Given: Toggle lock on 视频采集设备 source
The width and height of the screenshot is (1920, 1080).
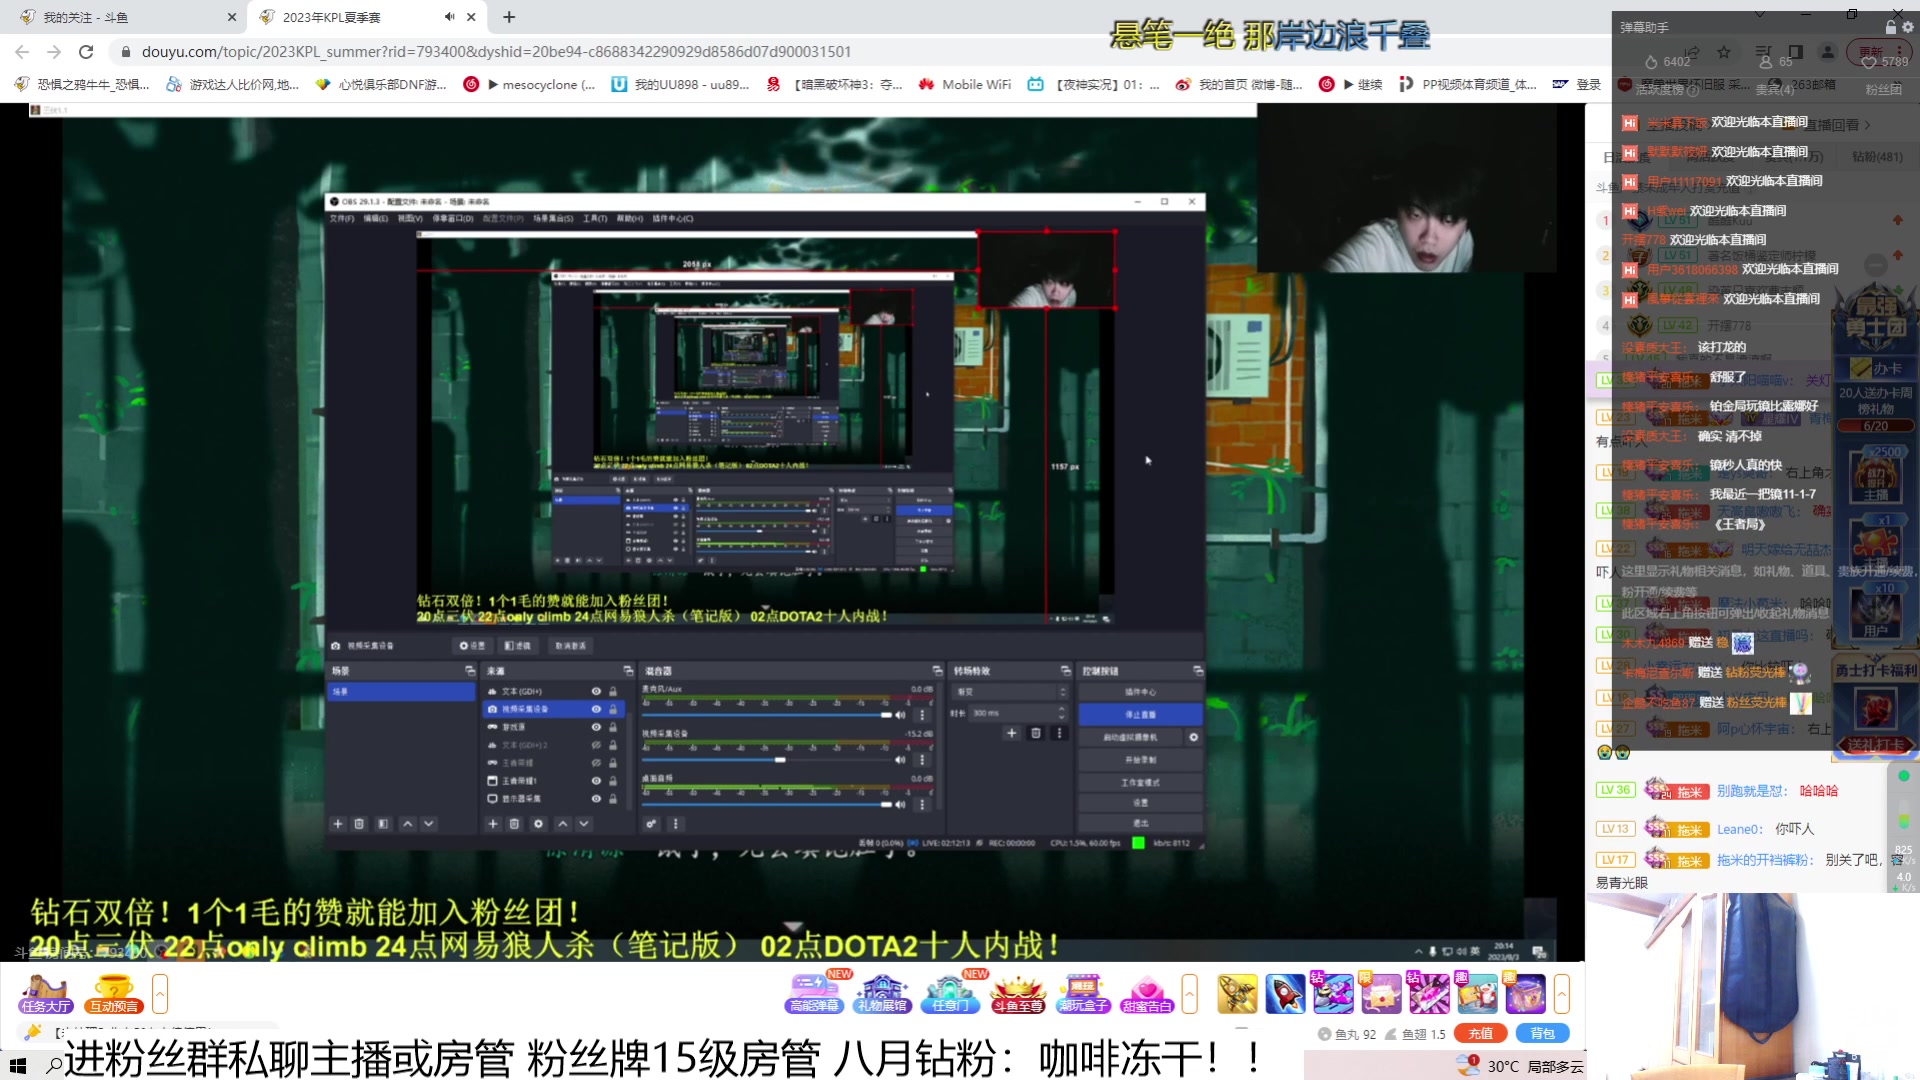Looking at the screenshot, I should [613, 709].
